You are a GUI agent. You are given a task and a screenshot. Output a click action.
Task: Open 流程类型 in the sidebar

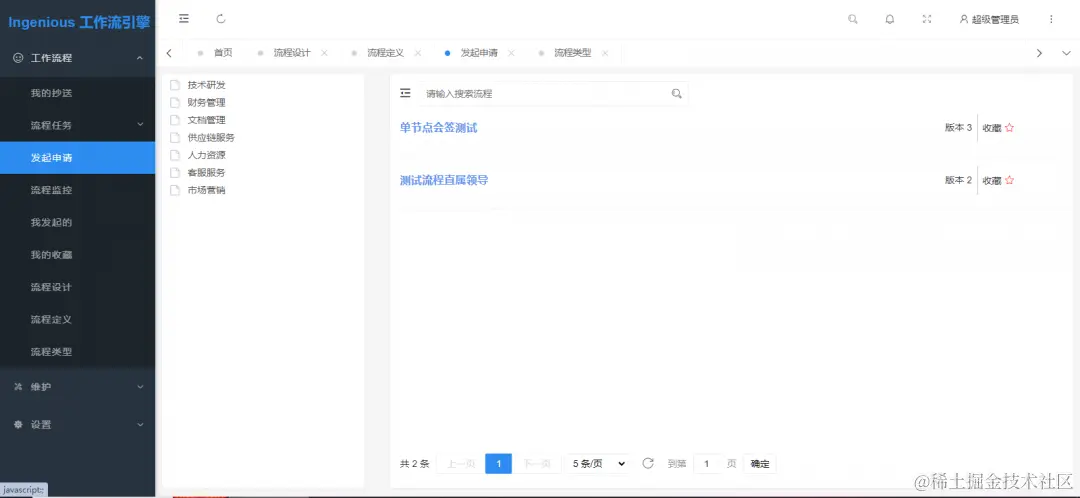coord(77,352)
